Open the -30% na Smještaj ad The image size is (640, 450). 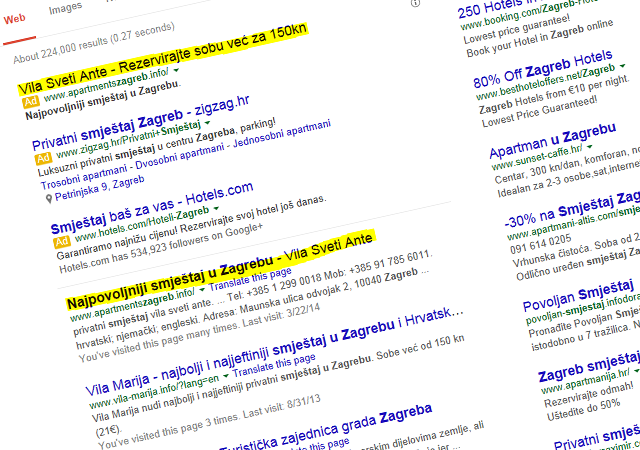pos(571,210)
